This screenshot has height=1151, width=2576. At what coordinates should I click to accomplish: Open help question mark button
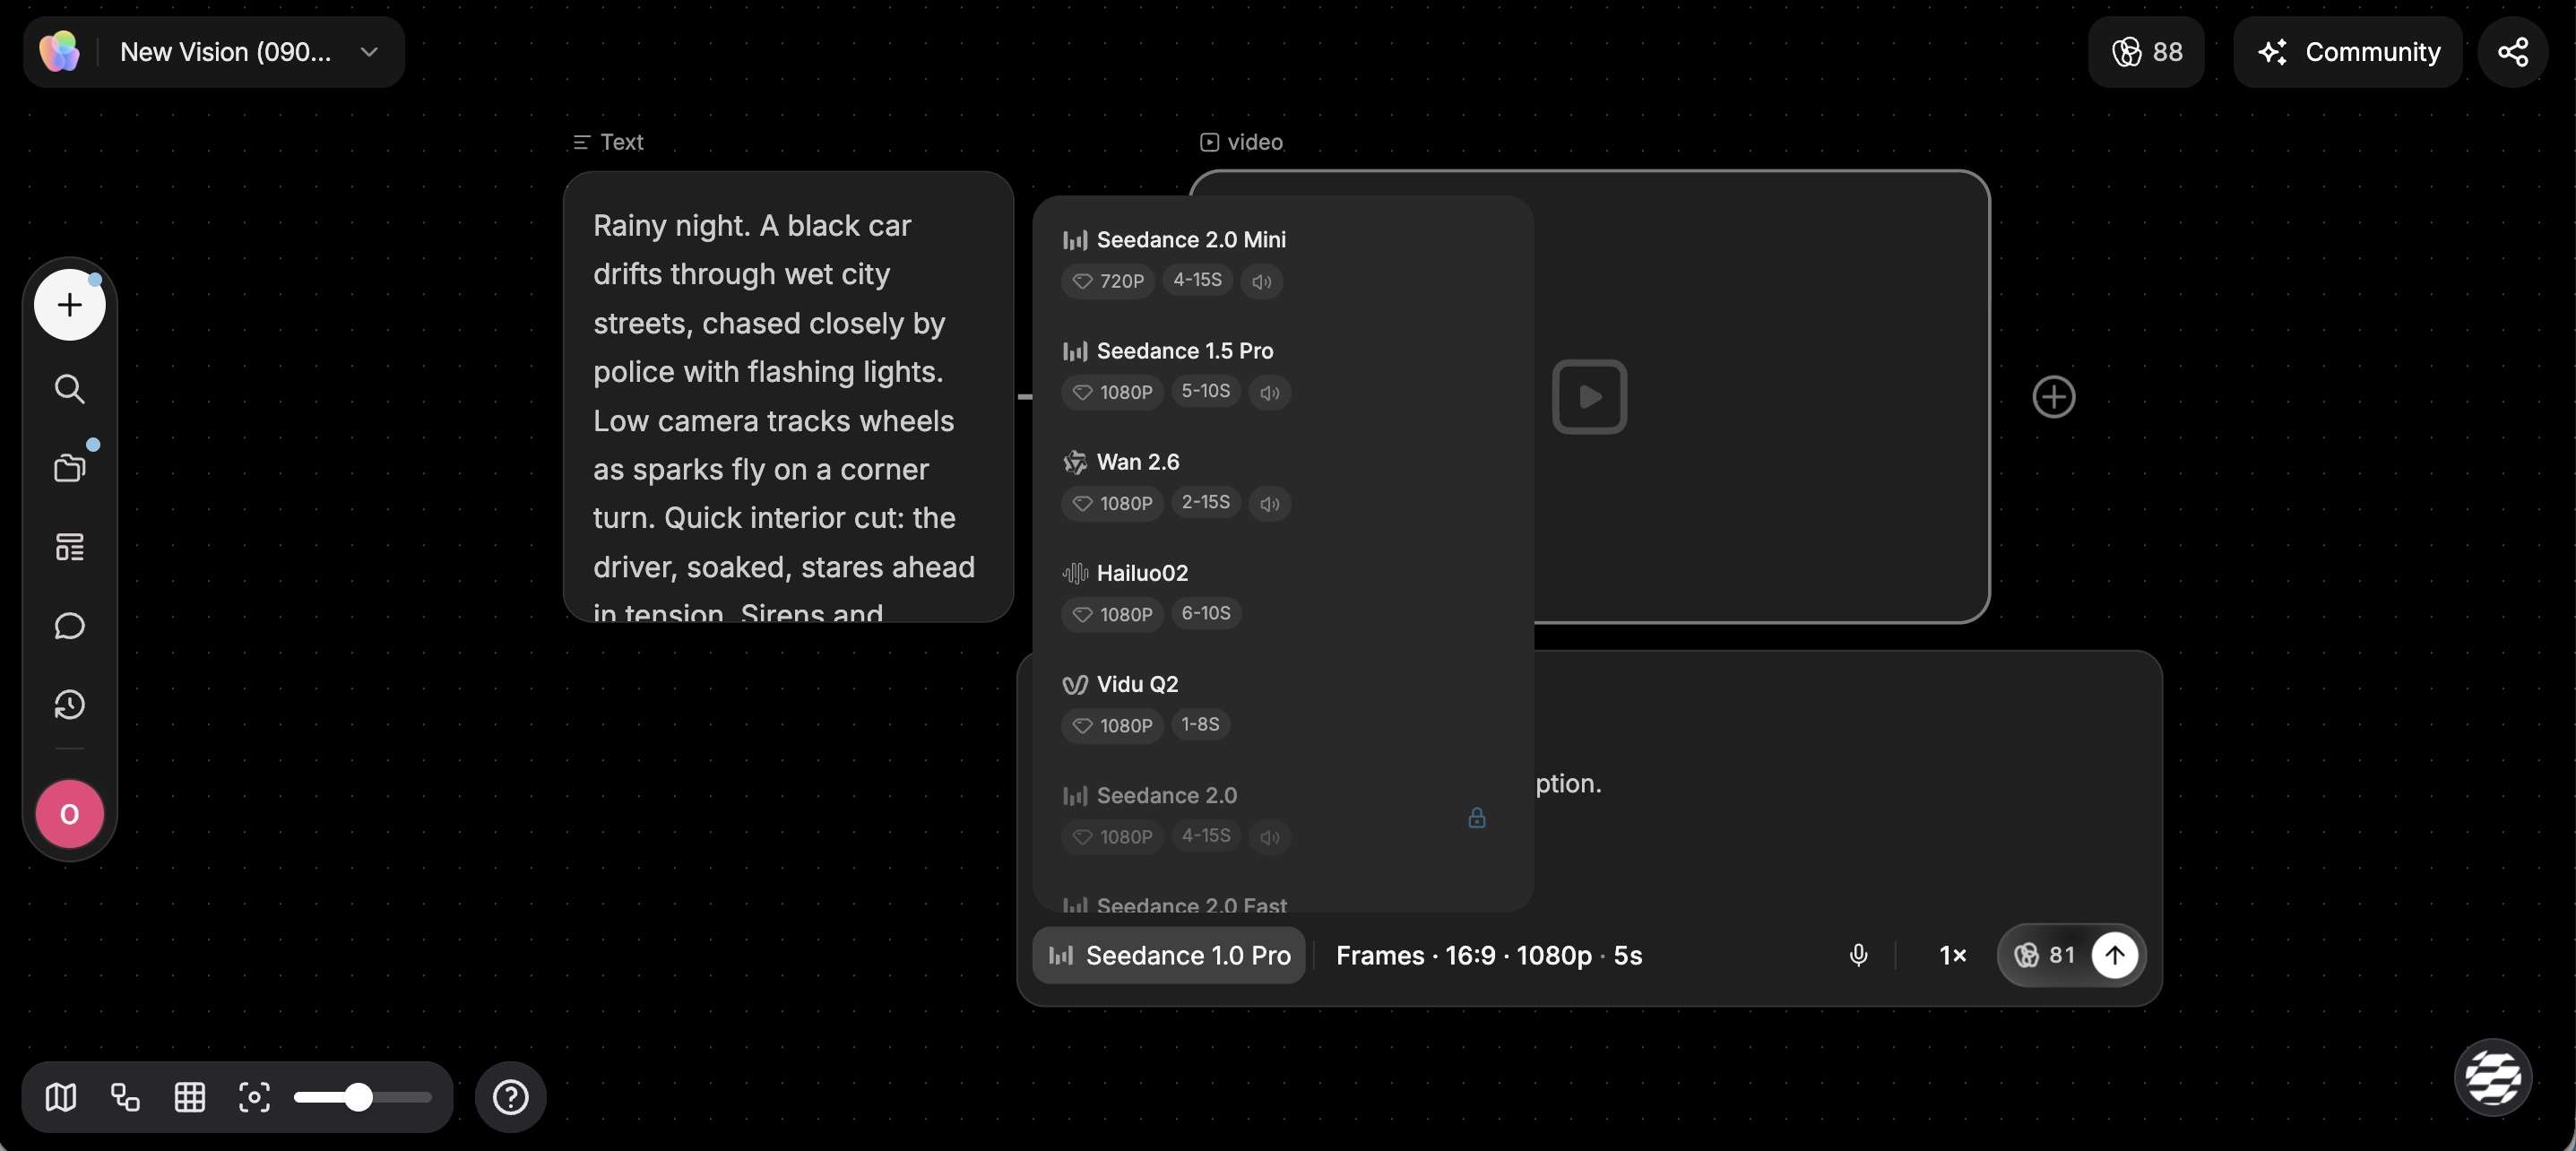point(510,1097)
